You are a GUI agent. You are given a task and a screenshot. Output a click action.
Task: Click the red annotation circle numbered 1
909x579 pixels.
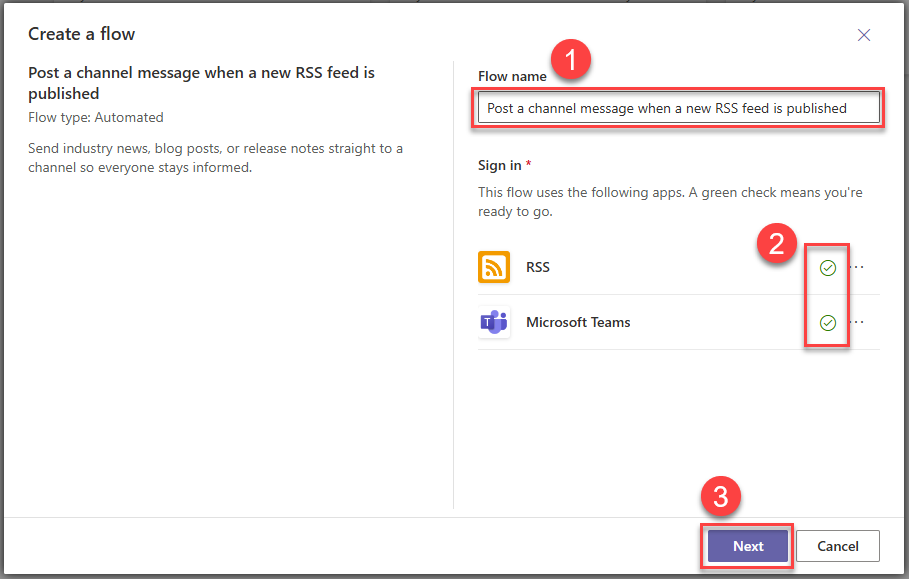571,61
